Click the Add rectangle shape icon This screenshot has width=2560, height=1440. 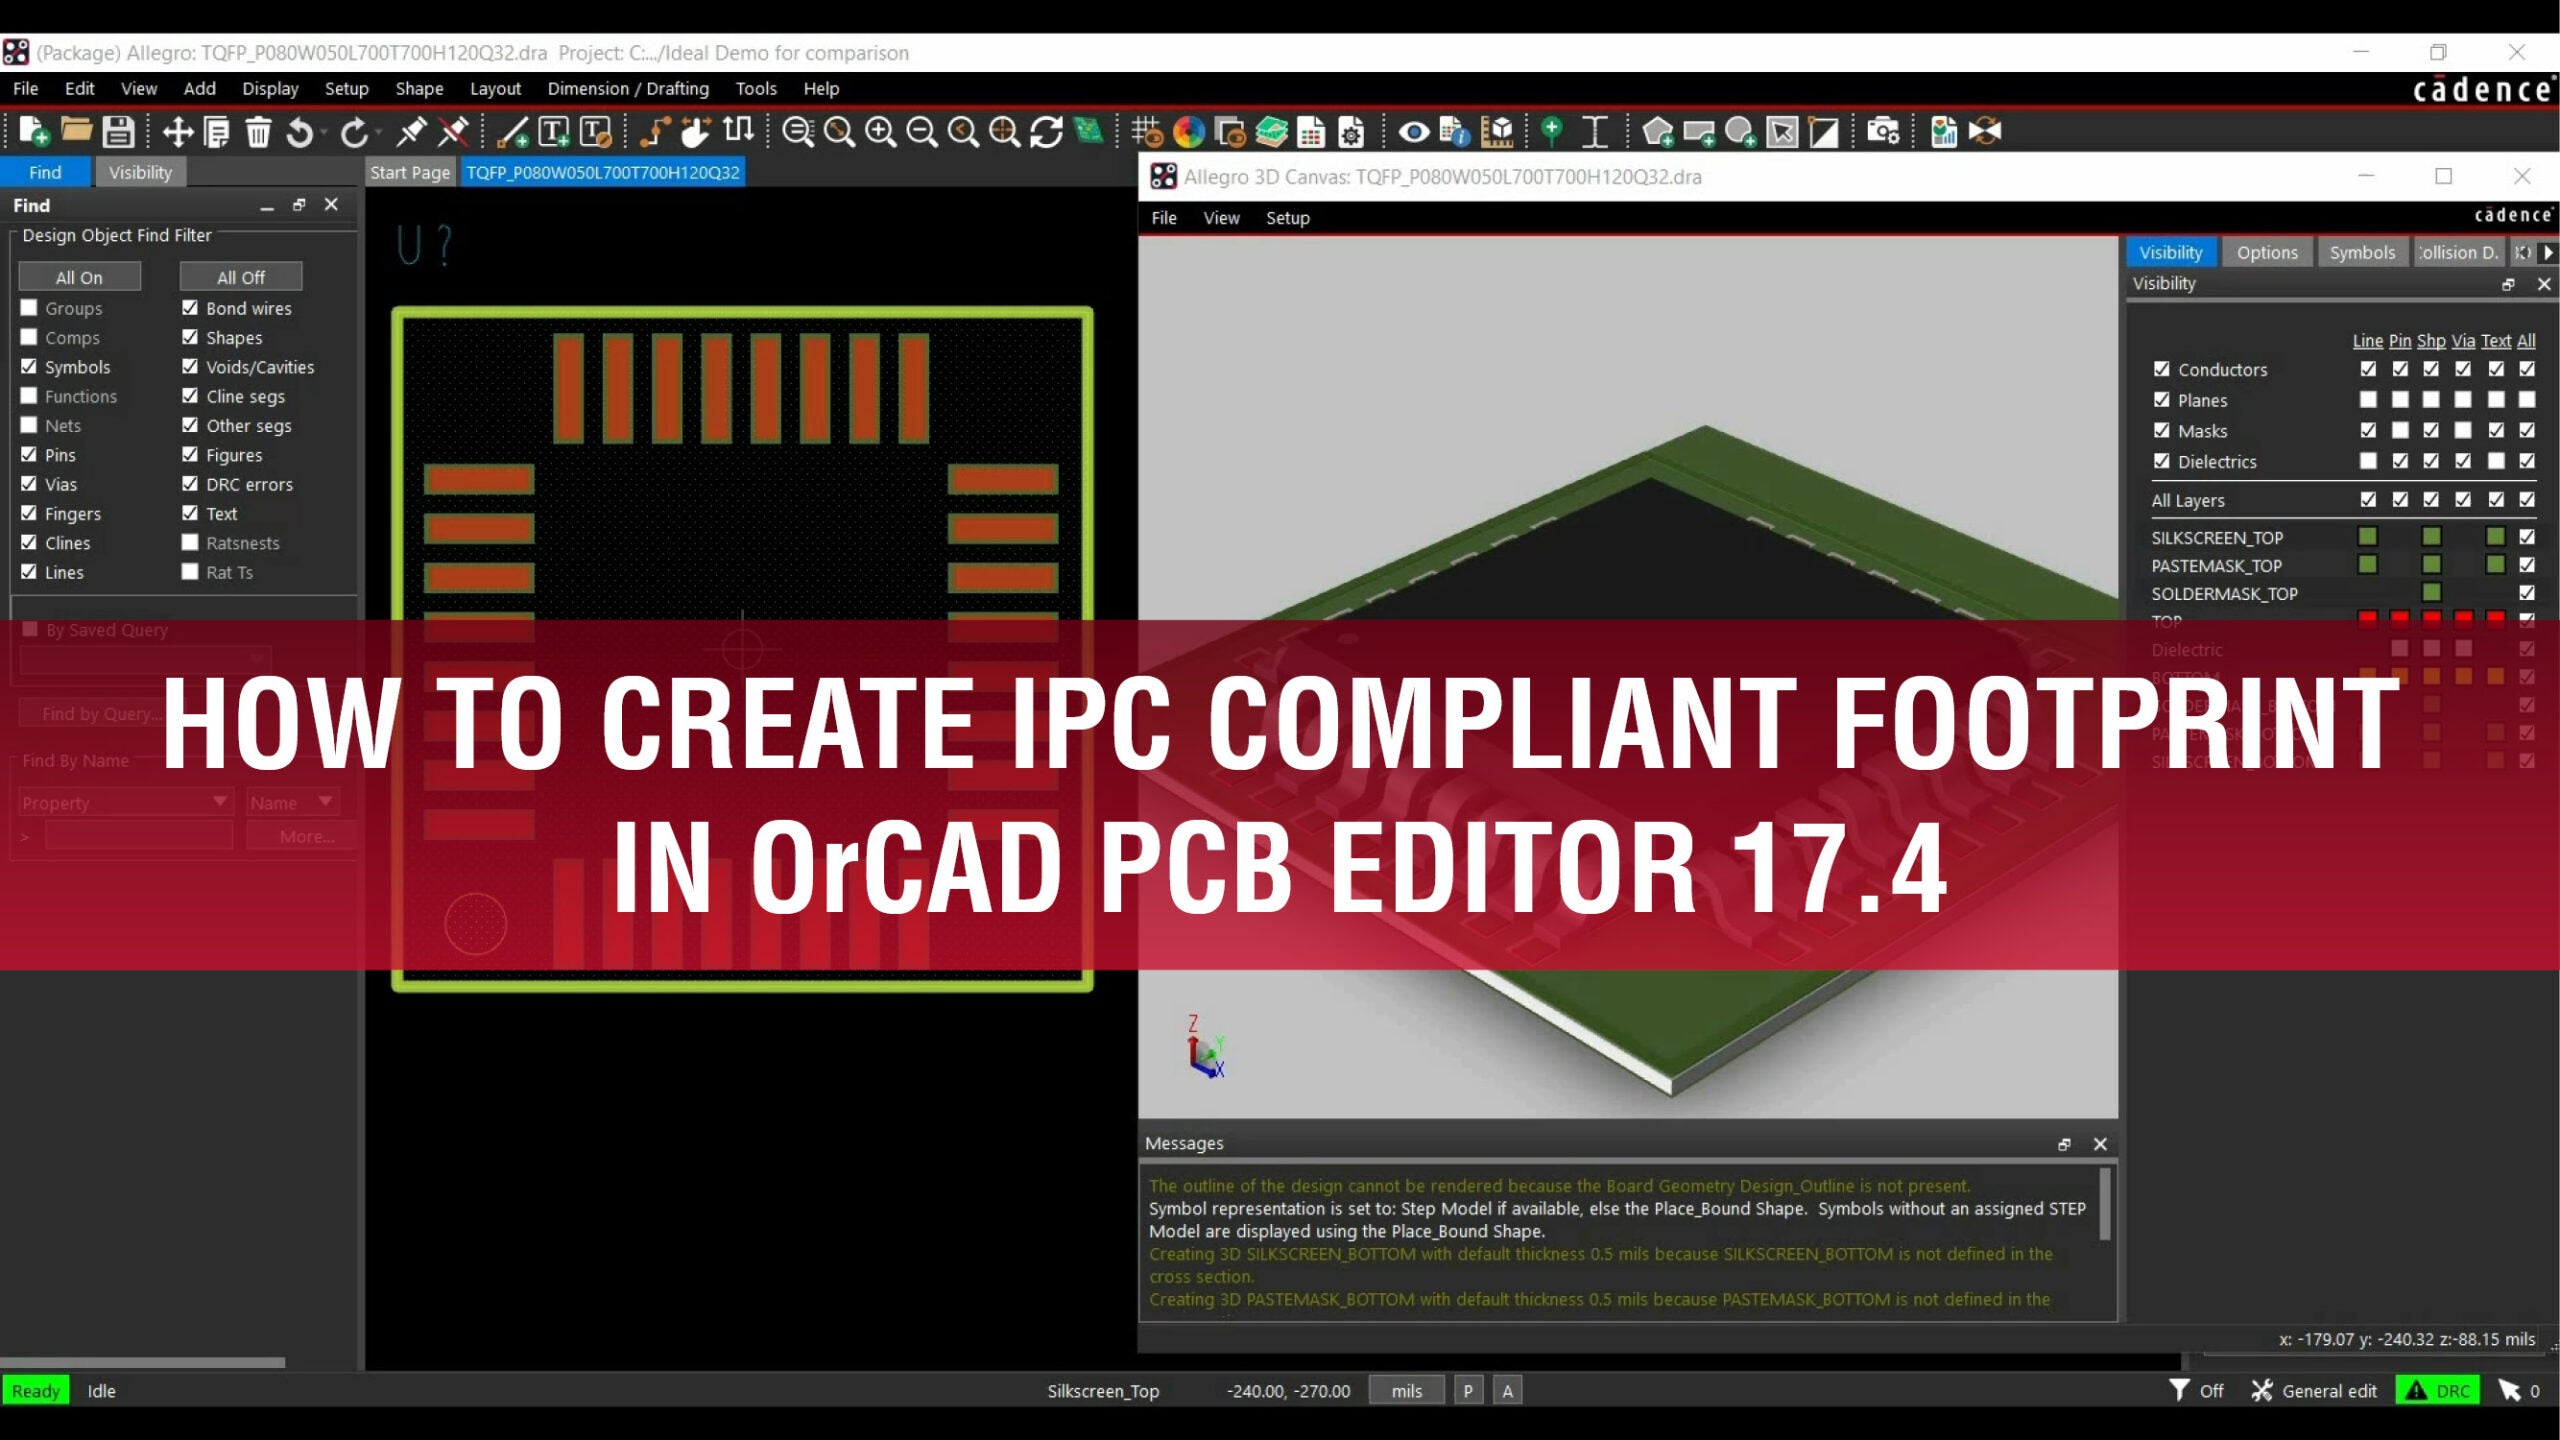pyautogui.click(x=1699, y=131)
